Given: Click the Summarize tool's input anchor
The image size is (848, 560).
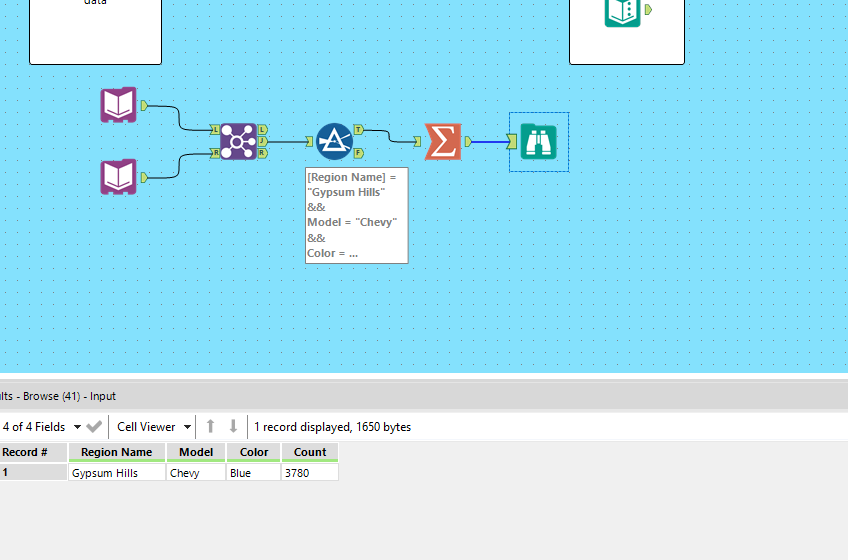Looking at the screenshot, I should click(418, 142).
